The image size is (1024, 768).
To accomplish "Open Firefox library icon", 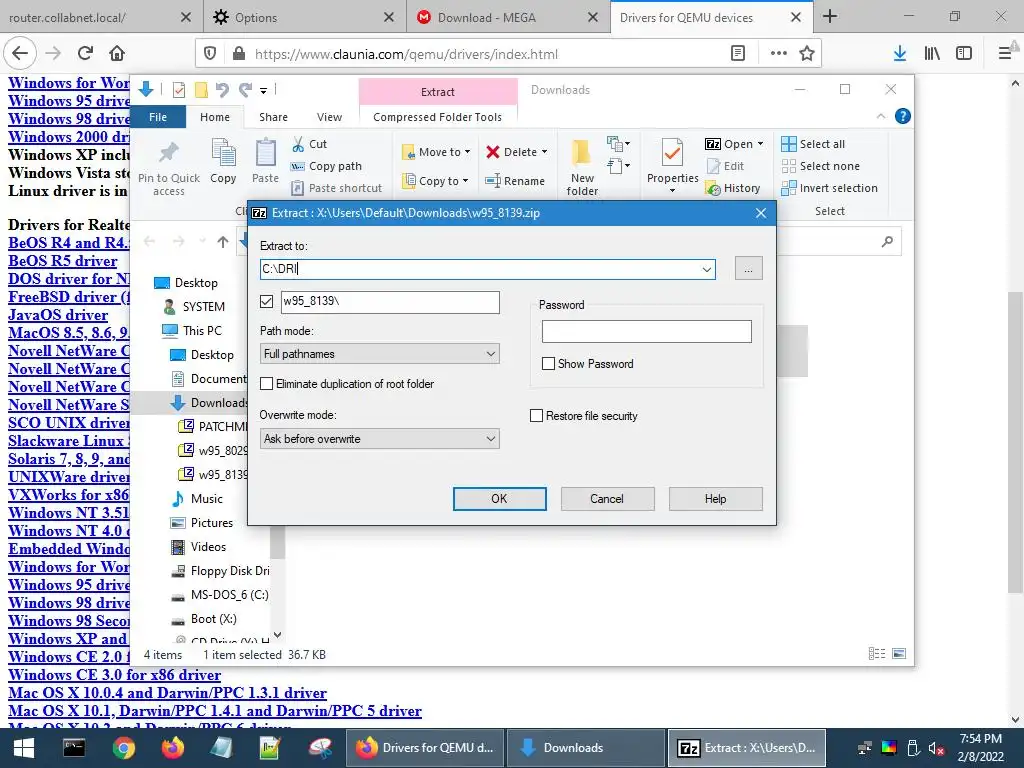I will 932,54.
